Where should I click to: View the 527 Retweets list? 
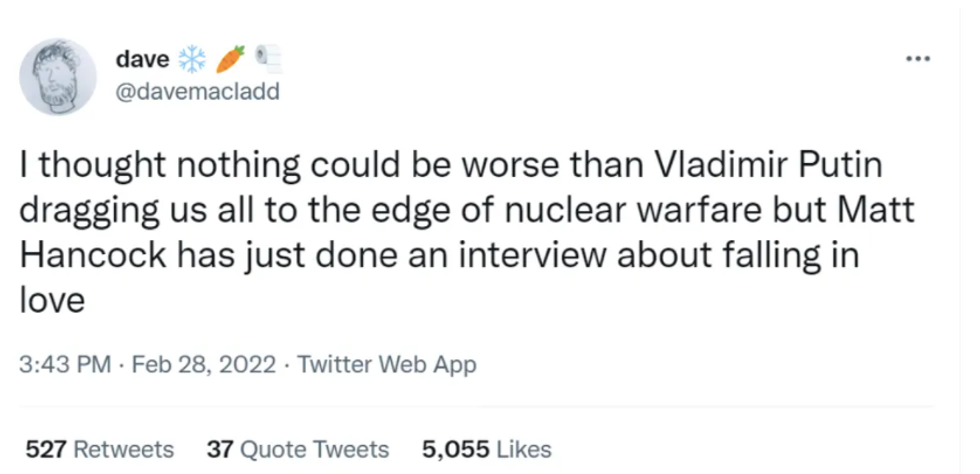click(x=99, y=450)
